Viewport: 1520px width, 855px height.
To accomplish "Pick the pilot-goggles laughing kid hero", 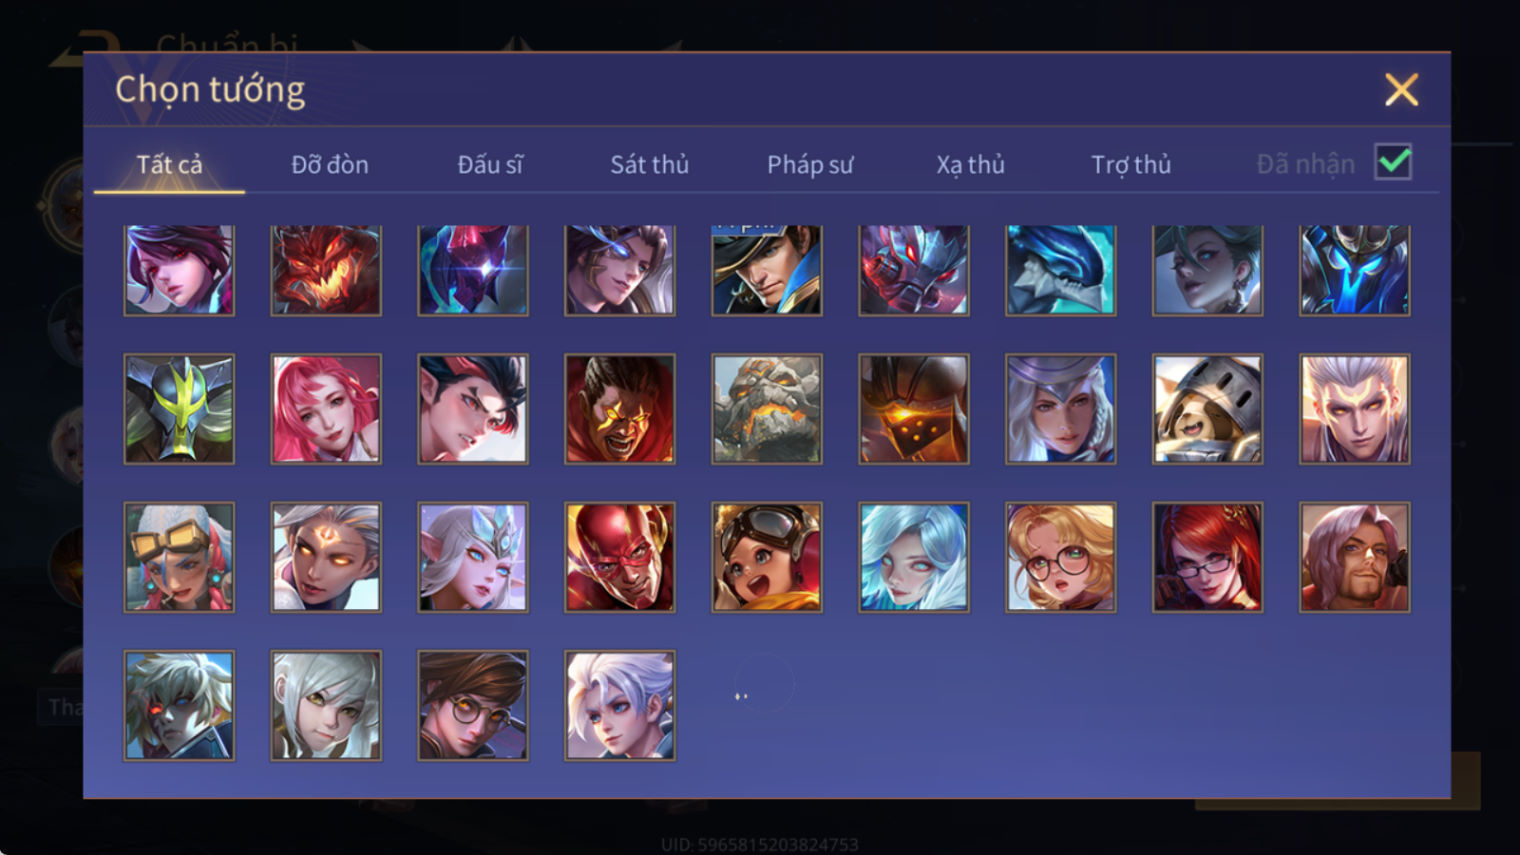I will [767, 557].
